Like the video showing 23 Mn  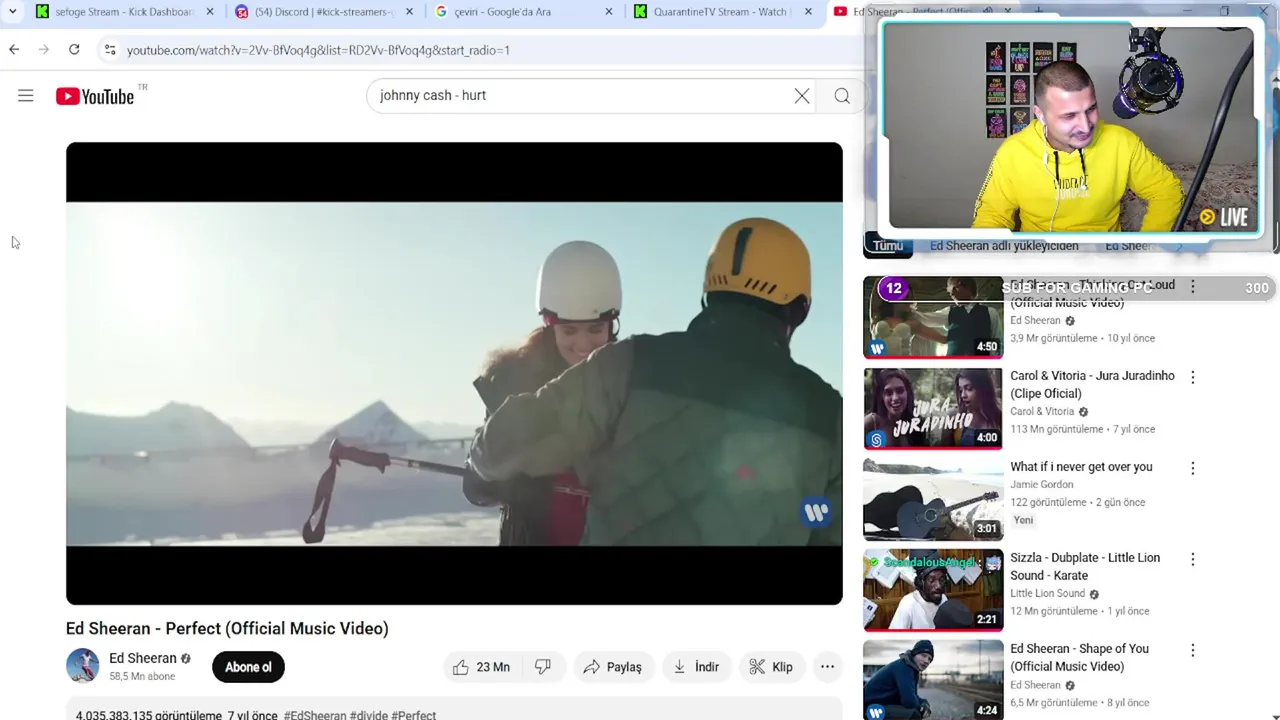click(481, 667)
